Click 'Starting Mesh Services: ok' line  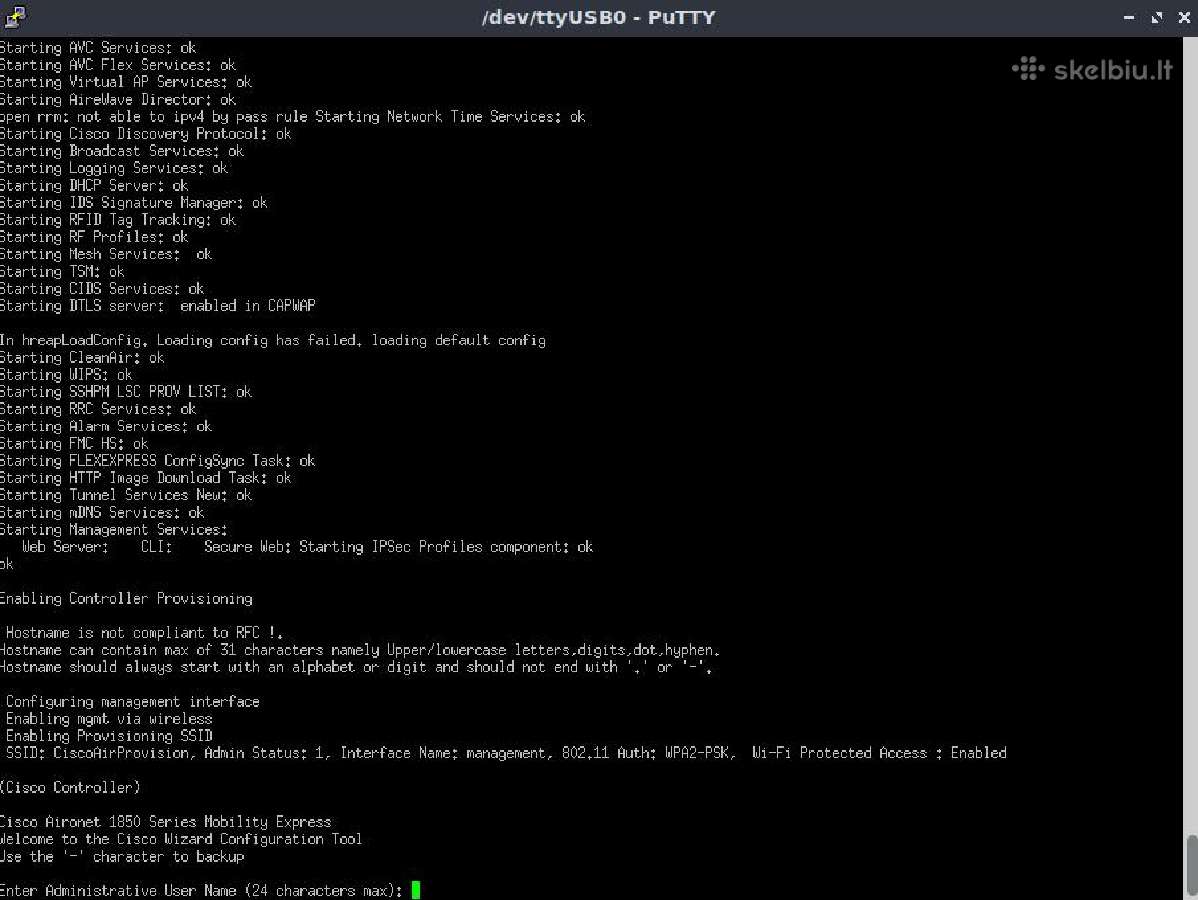[106, 254]
